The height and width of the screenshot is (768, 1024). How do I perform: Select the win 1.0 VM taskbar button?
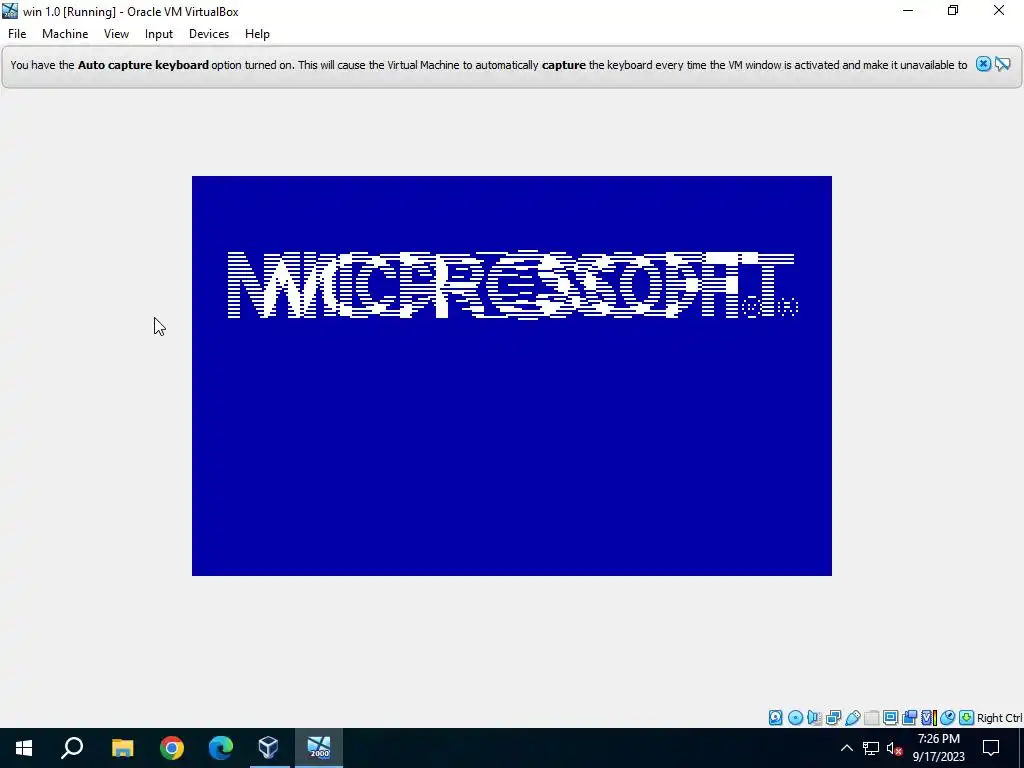click(319, 748)
